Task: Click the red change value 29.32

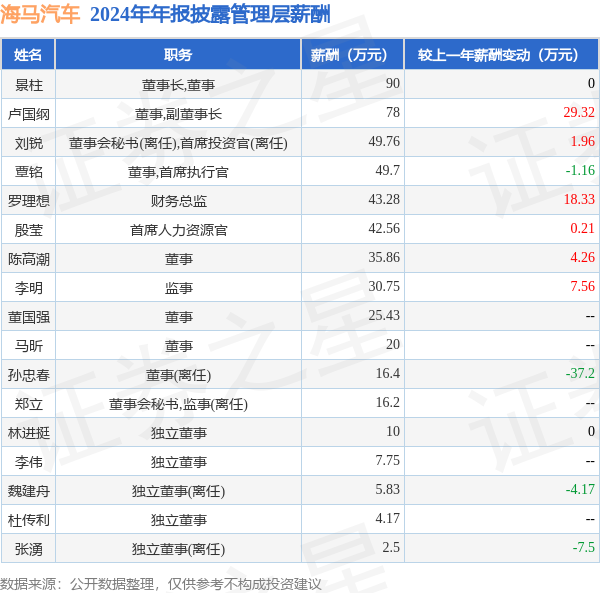Action: tap(579, 112)
